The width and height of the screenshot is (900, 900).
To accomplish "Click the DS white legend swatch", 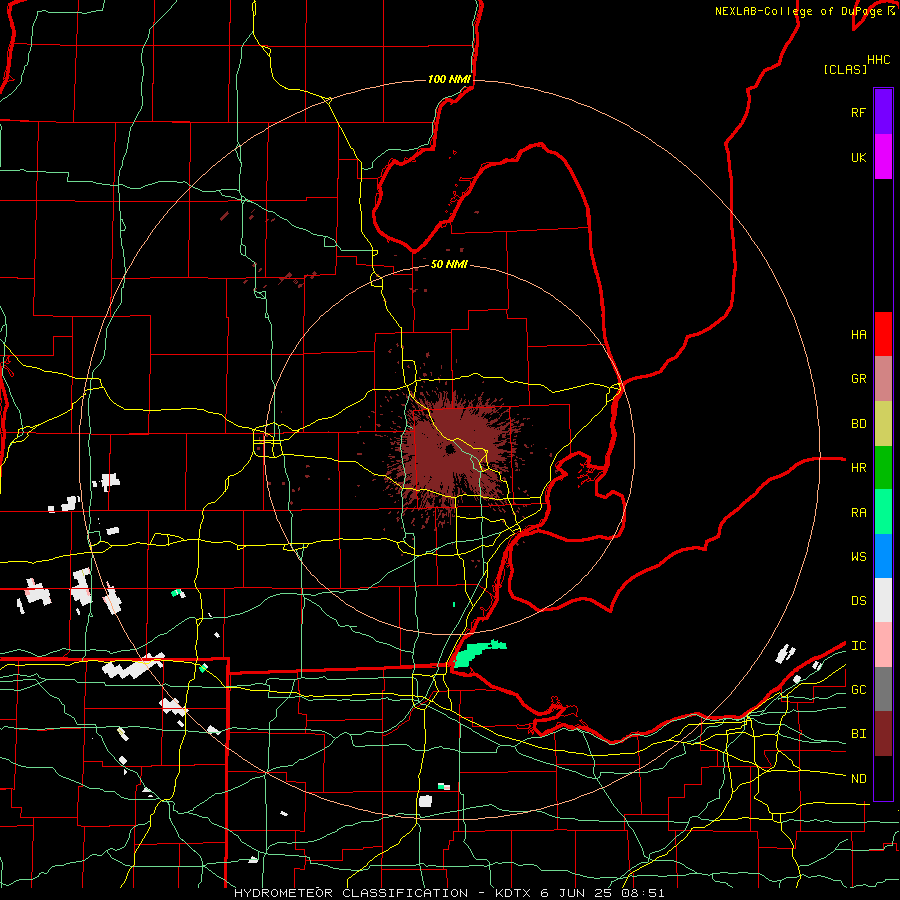I will pos(883,600).
